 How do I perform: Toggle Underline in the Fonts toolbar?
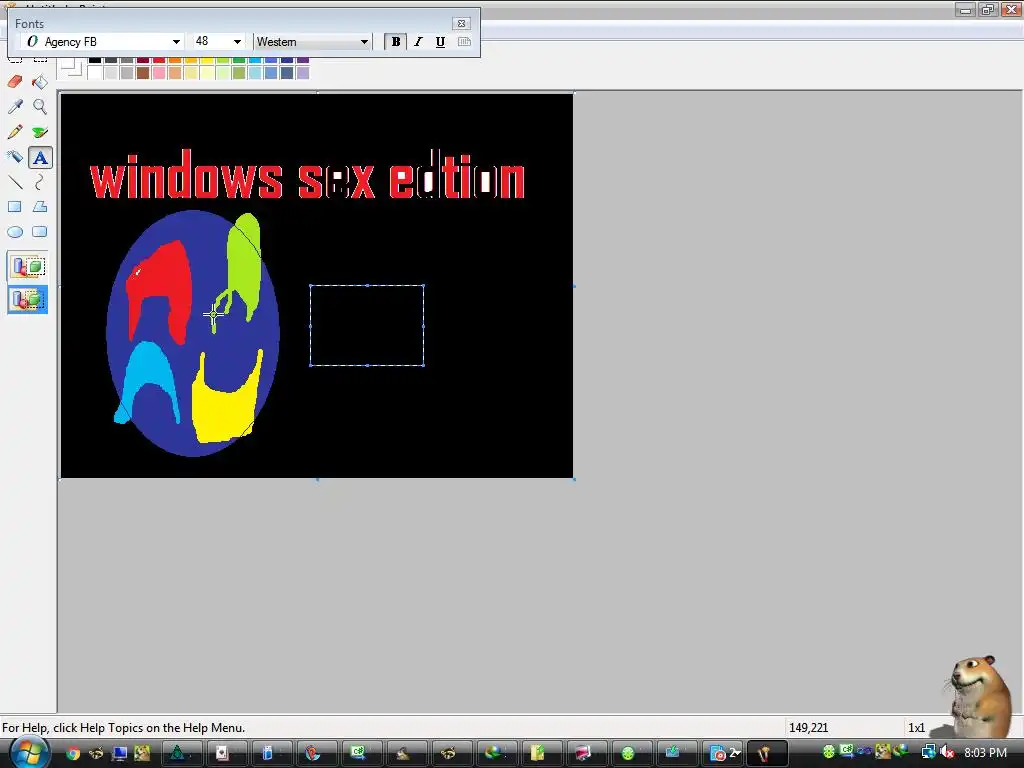pos(440,42)
